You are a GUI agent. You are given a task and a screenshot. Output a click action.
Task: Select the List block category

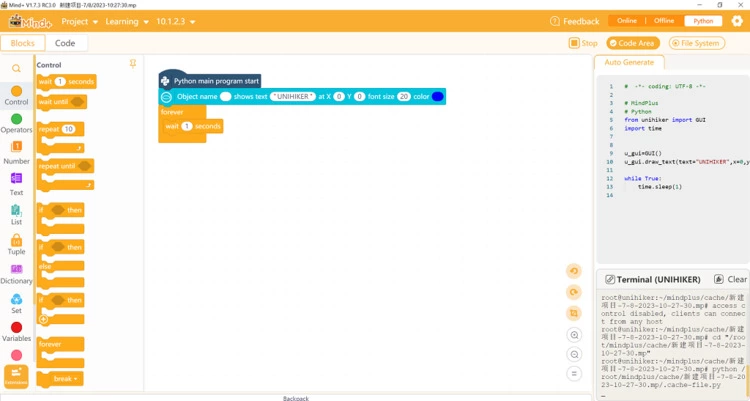(16, 215)
